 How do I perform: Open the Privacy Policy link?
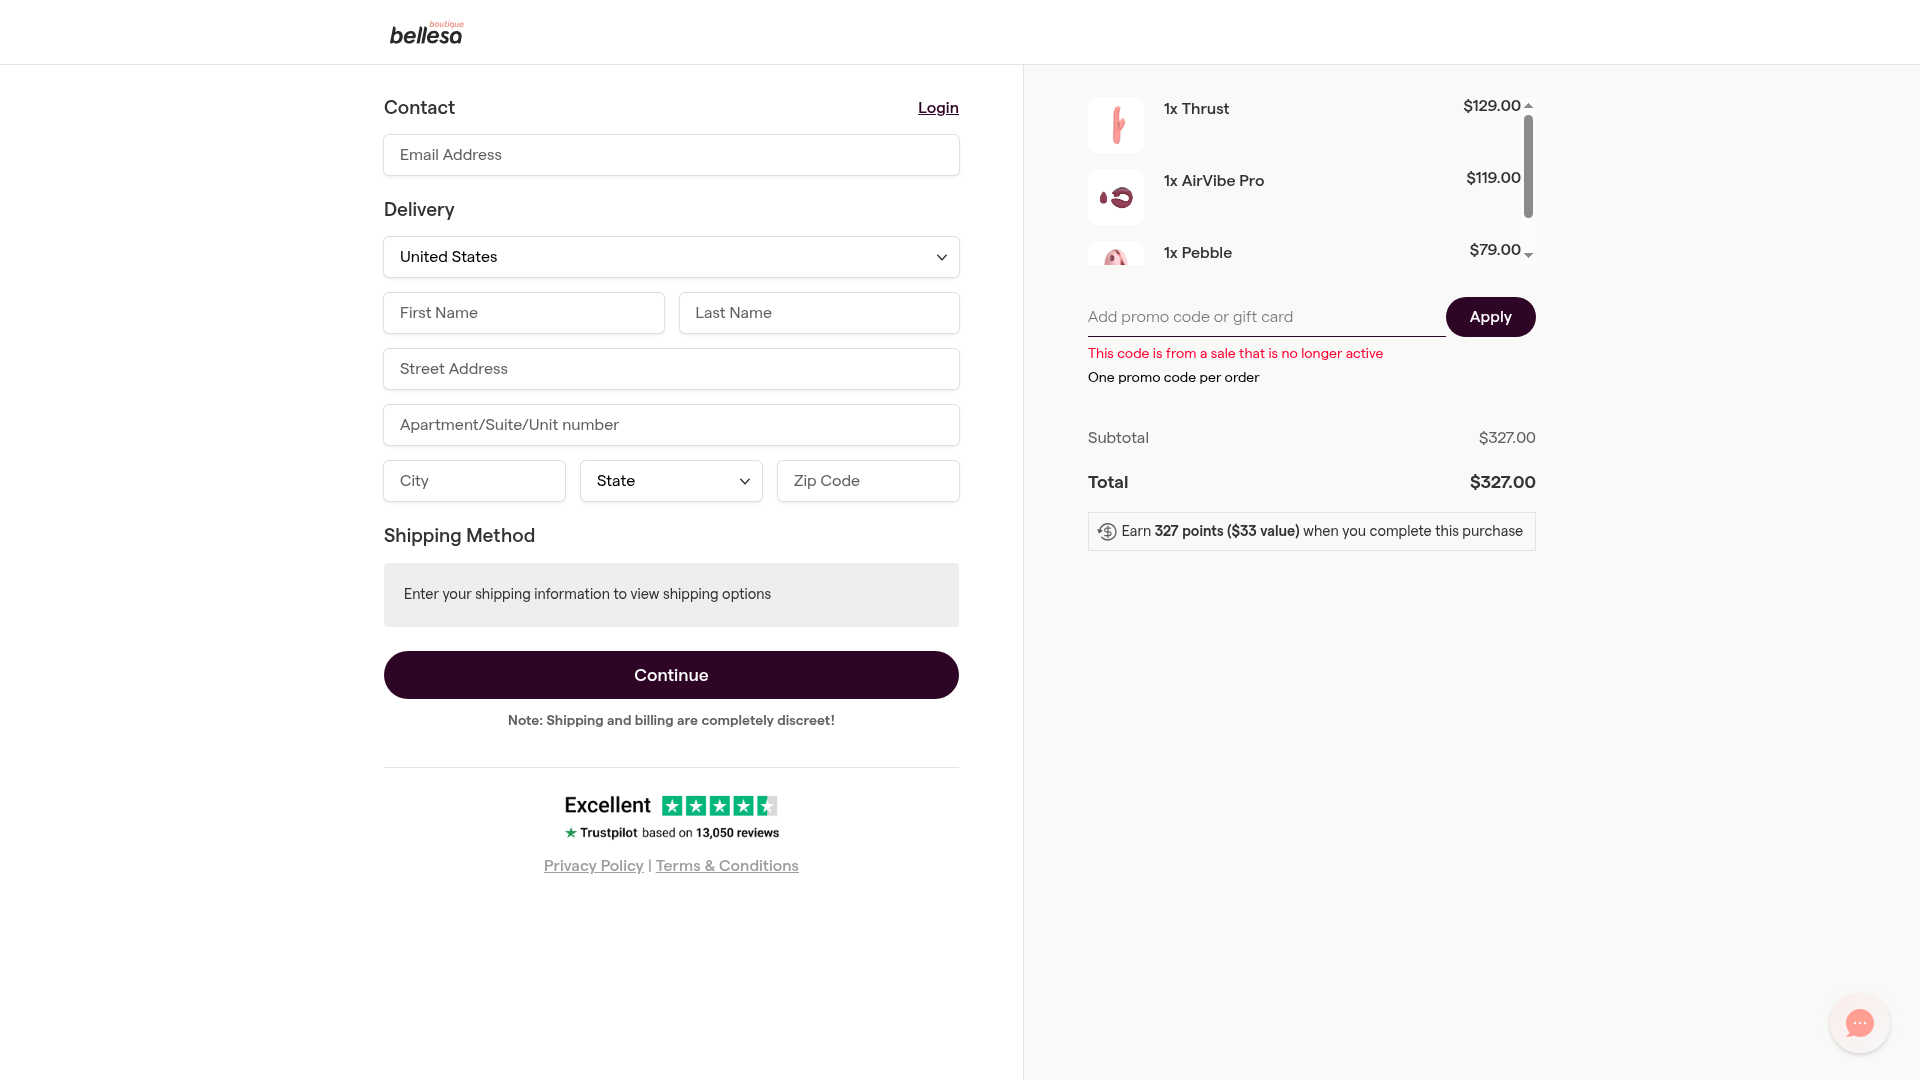593,866
